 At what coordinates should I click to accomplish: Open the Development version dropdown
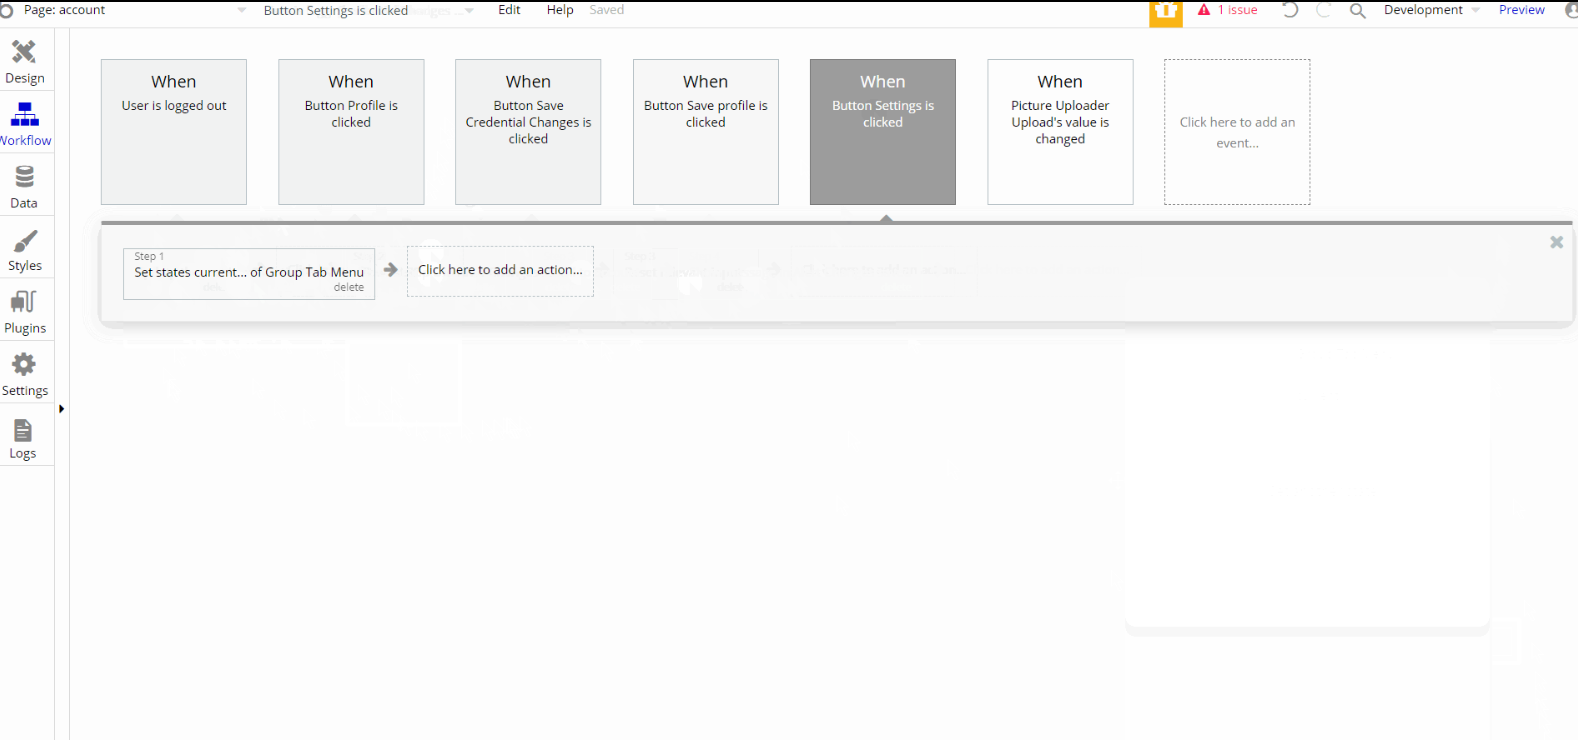1431,10
